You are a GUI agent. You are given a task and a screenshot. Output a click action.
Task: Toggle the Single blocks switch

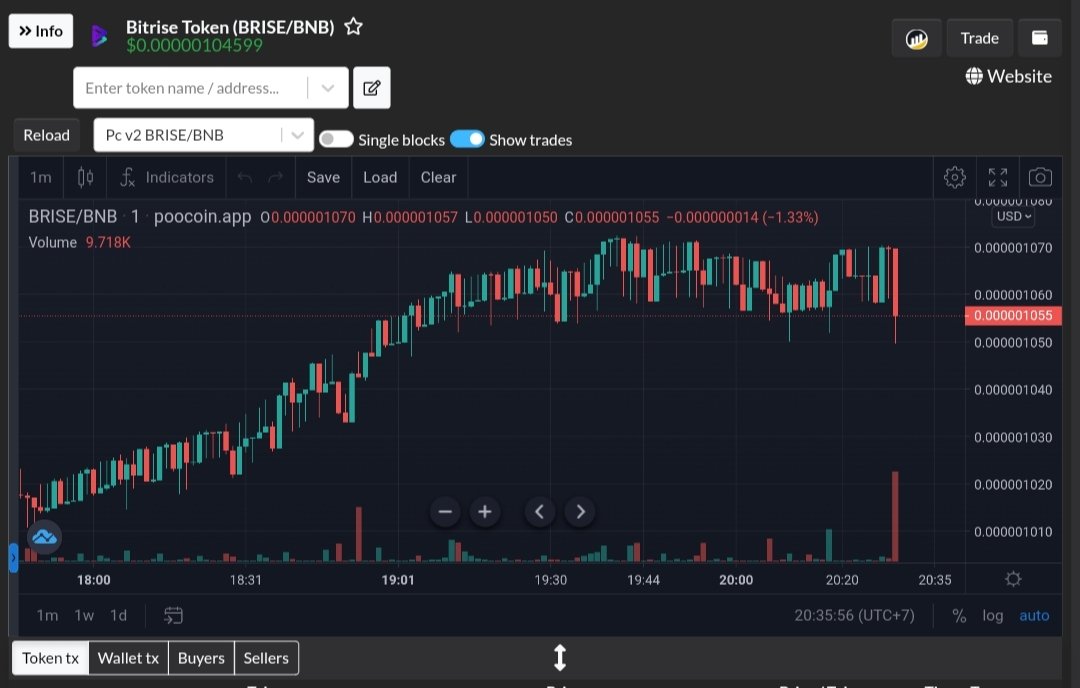(x=336, y=140)
